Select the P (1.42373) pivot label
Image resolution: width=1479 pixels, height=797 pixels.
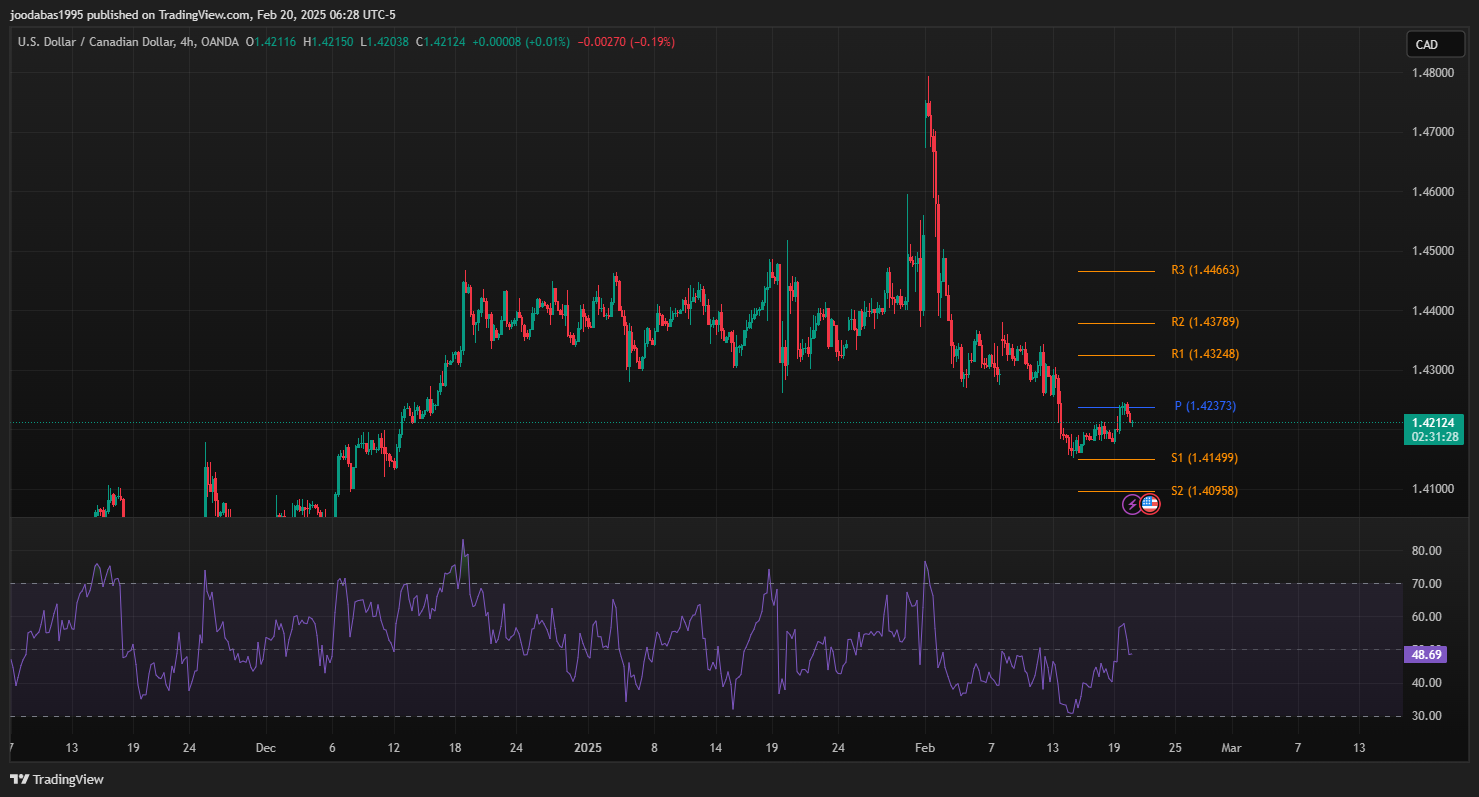point(1205,406)
